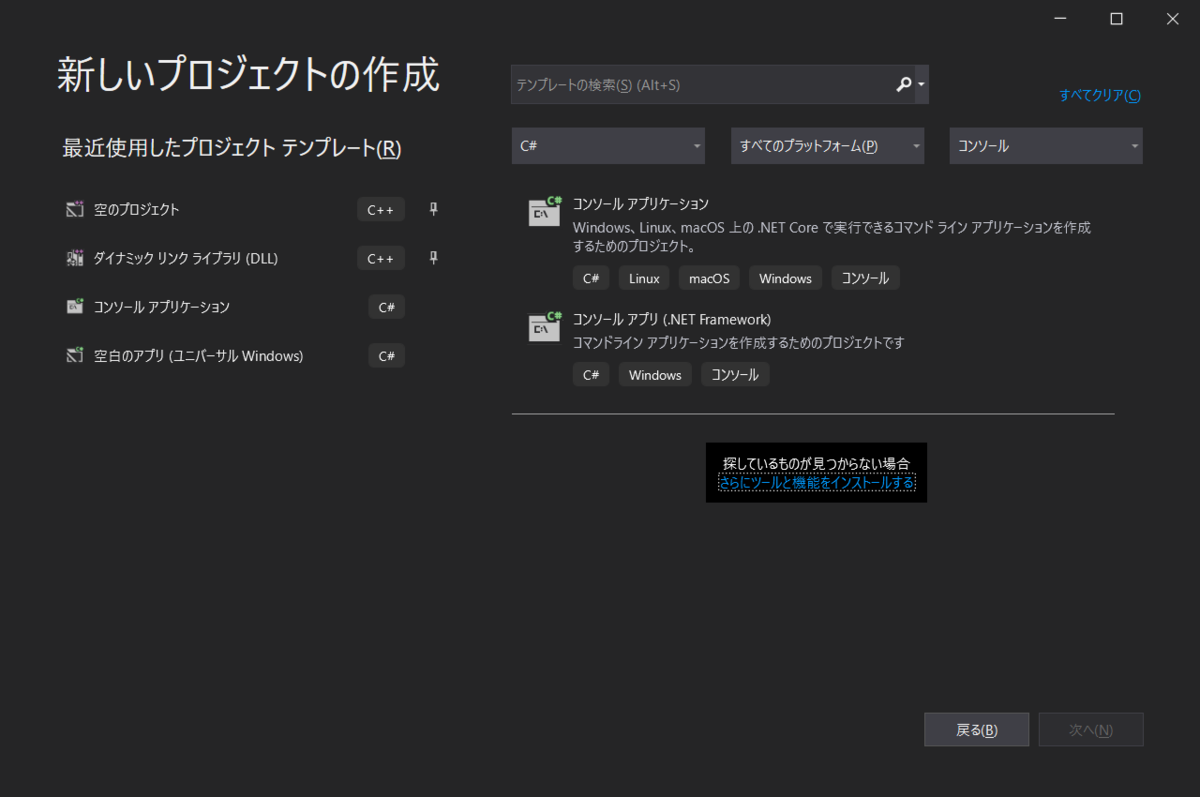Click the Dynamic Link Library (DLL) icon
This screenshot has width=1200, height=797.
click(75, 258)
